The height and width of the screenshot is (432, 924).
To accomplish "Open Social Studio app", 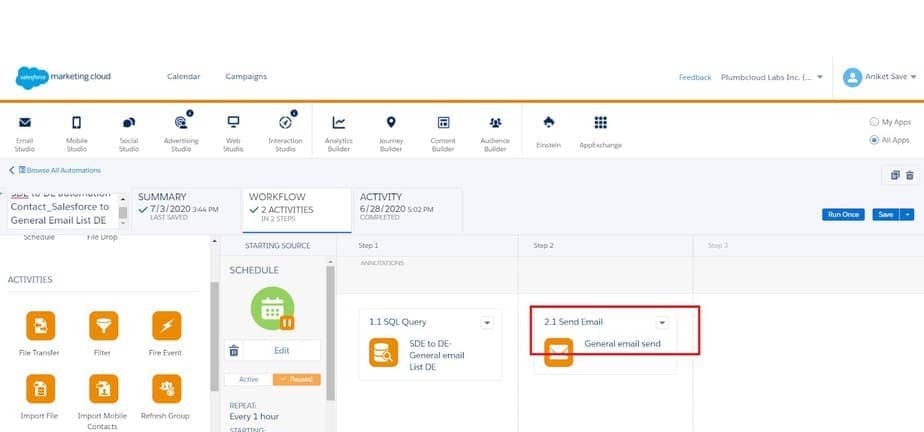I will [x=128, y=132].
